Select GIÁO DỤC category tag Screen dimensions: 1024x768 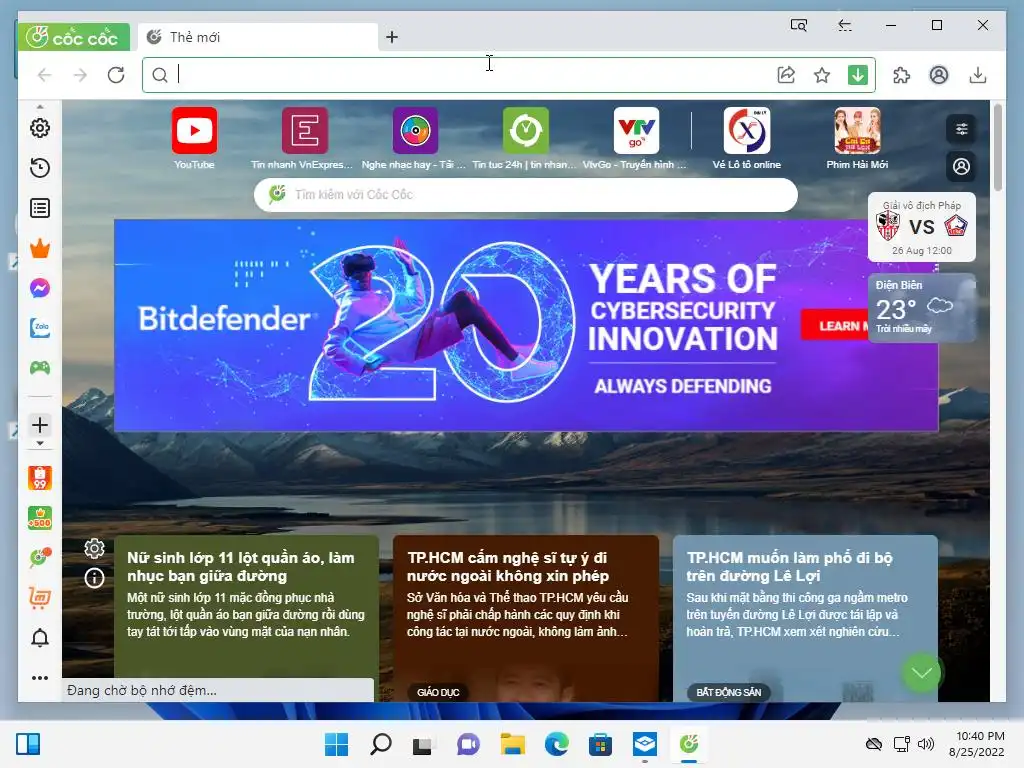coord(438,692)
